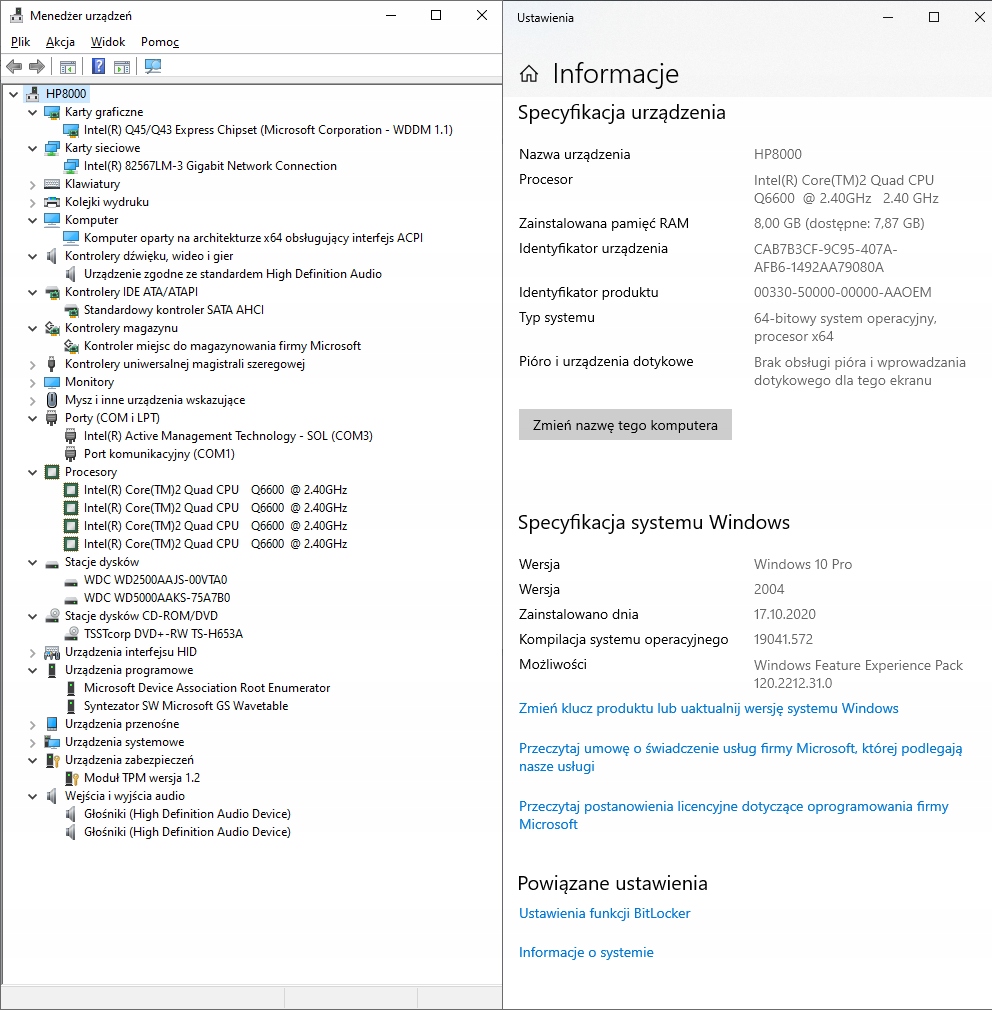Click the scan for hardware changes monitor icon
Screen dimensions: 992x1010
click(x=153, y=66)
